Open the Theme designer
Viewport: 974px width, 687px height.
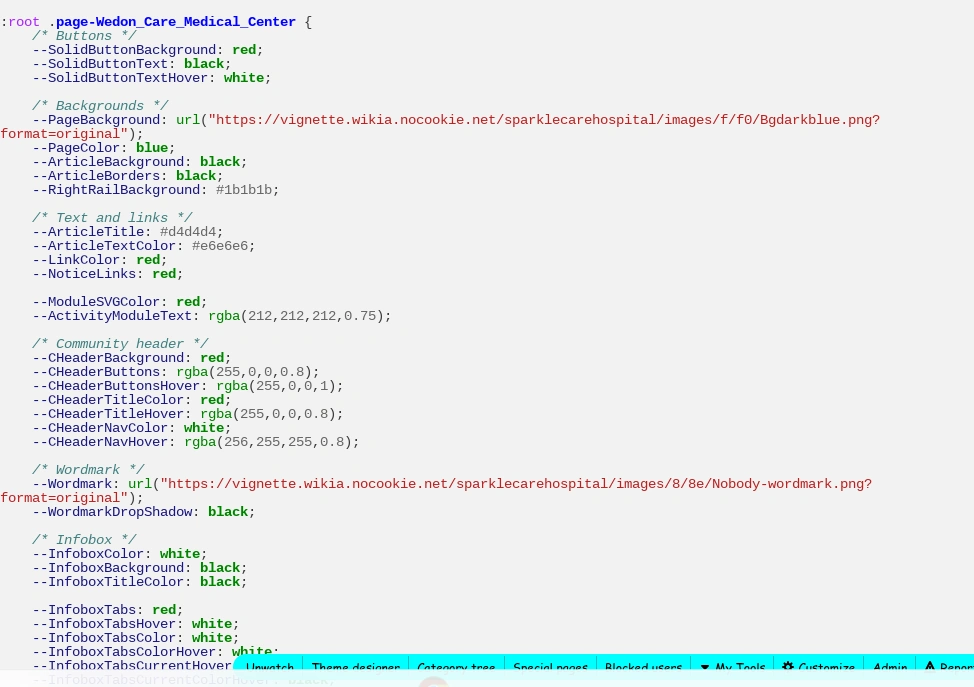click(355, 668)
